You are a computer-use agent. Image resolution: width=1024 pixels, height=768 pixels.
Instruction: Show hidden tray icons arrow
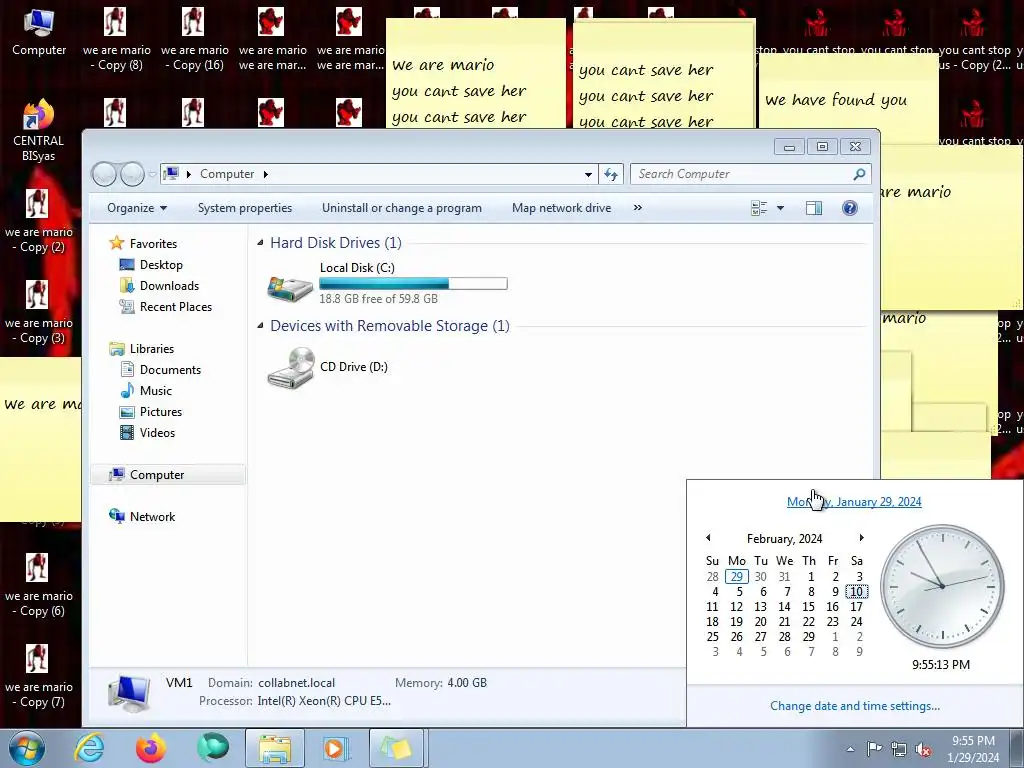(x=850, y=749)
